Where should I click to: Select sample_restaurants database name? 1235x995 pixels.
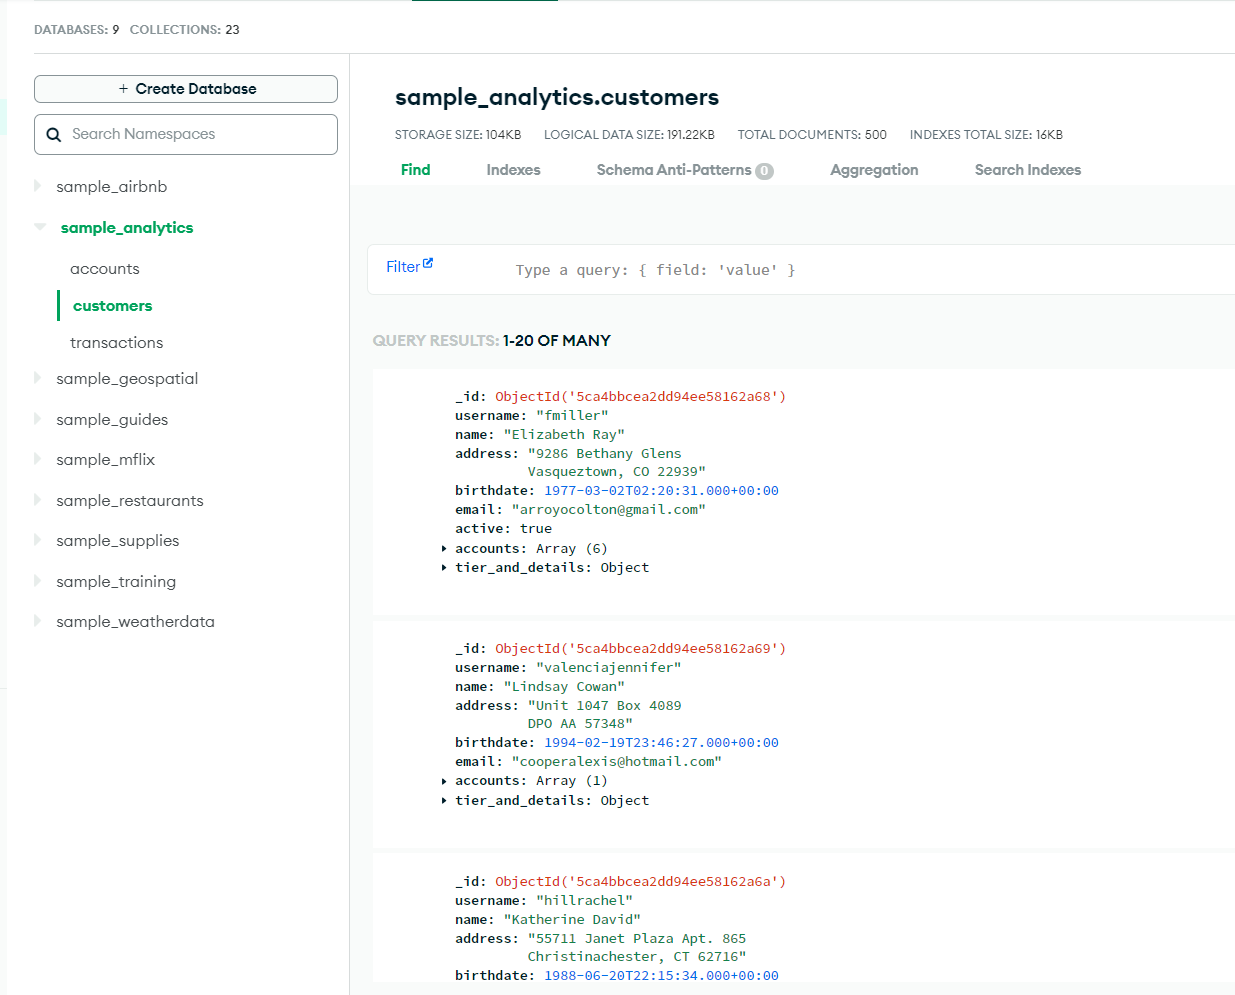(x=130, y=500)
